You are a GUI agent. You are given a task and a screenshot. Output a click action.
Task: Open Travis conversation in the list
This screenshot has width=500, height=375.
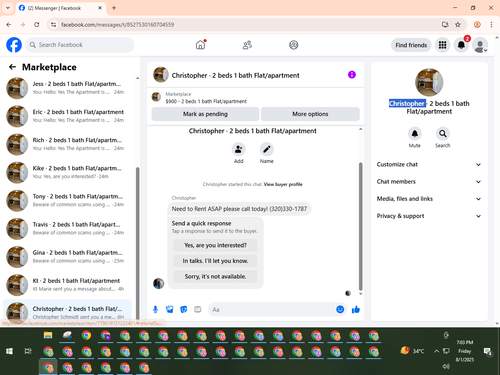(68, 229)
